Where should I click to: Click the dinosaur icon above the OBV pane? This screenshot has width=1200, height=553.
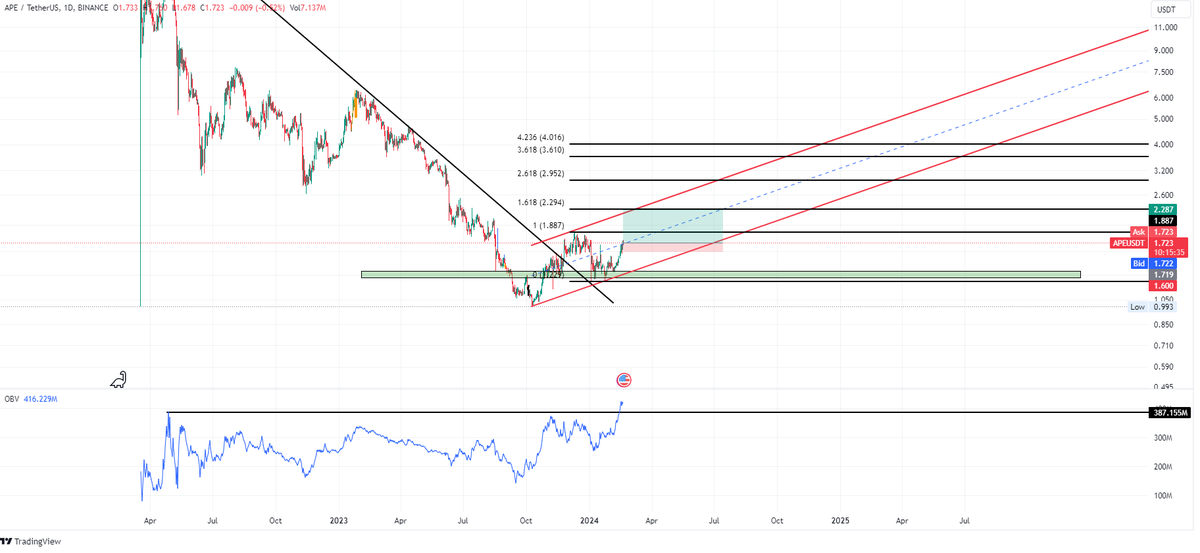pyautogui.click(x=119, y=379)
